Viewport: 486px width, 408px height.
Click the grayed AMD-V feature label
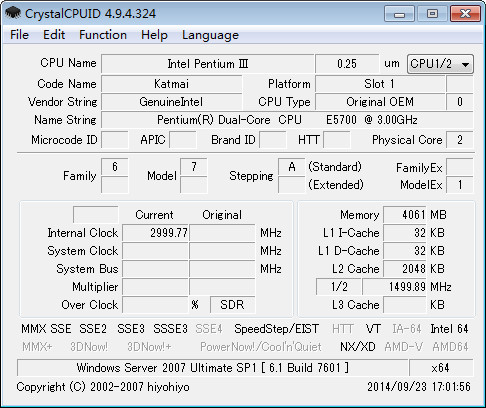[403, 347]
